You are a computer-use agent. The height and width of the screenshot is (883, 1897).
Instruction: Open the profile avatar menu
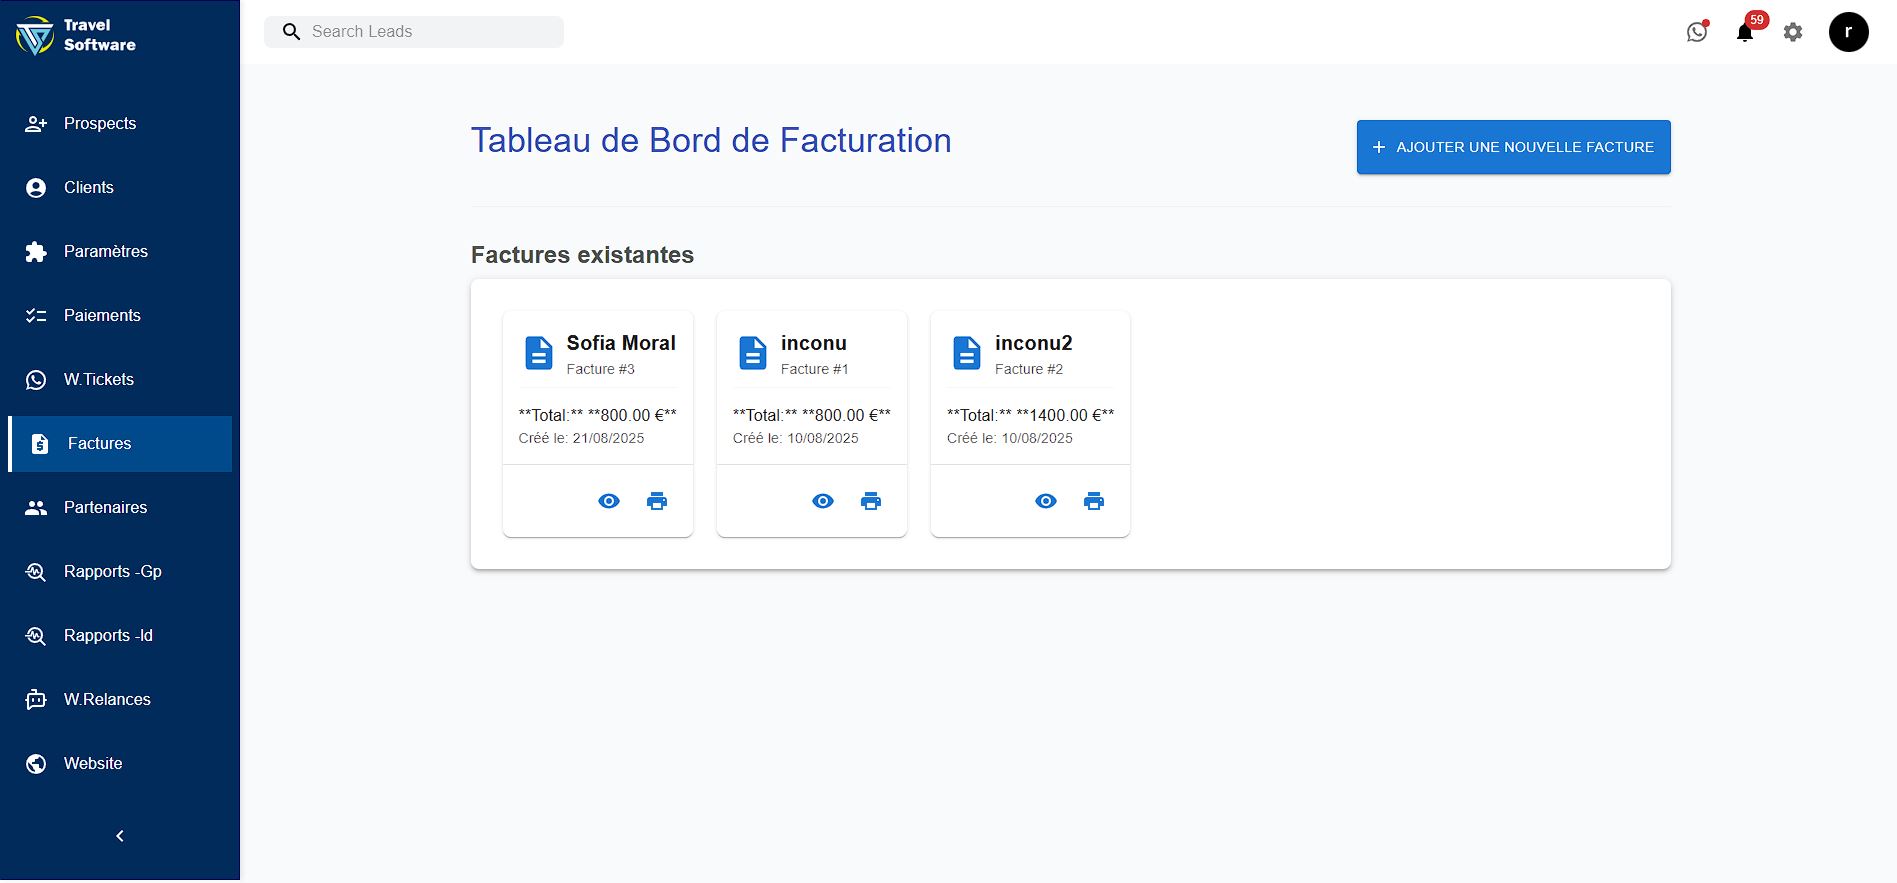coord(1848,31)
